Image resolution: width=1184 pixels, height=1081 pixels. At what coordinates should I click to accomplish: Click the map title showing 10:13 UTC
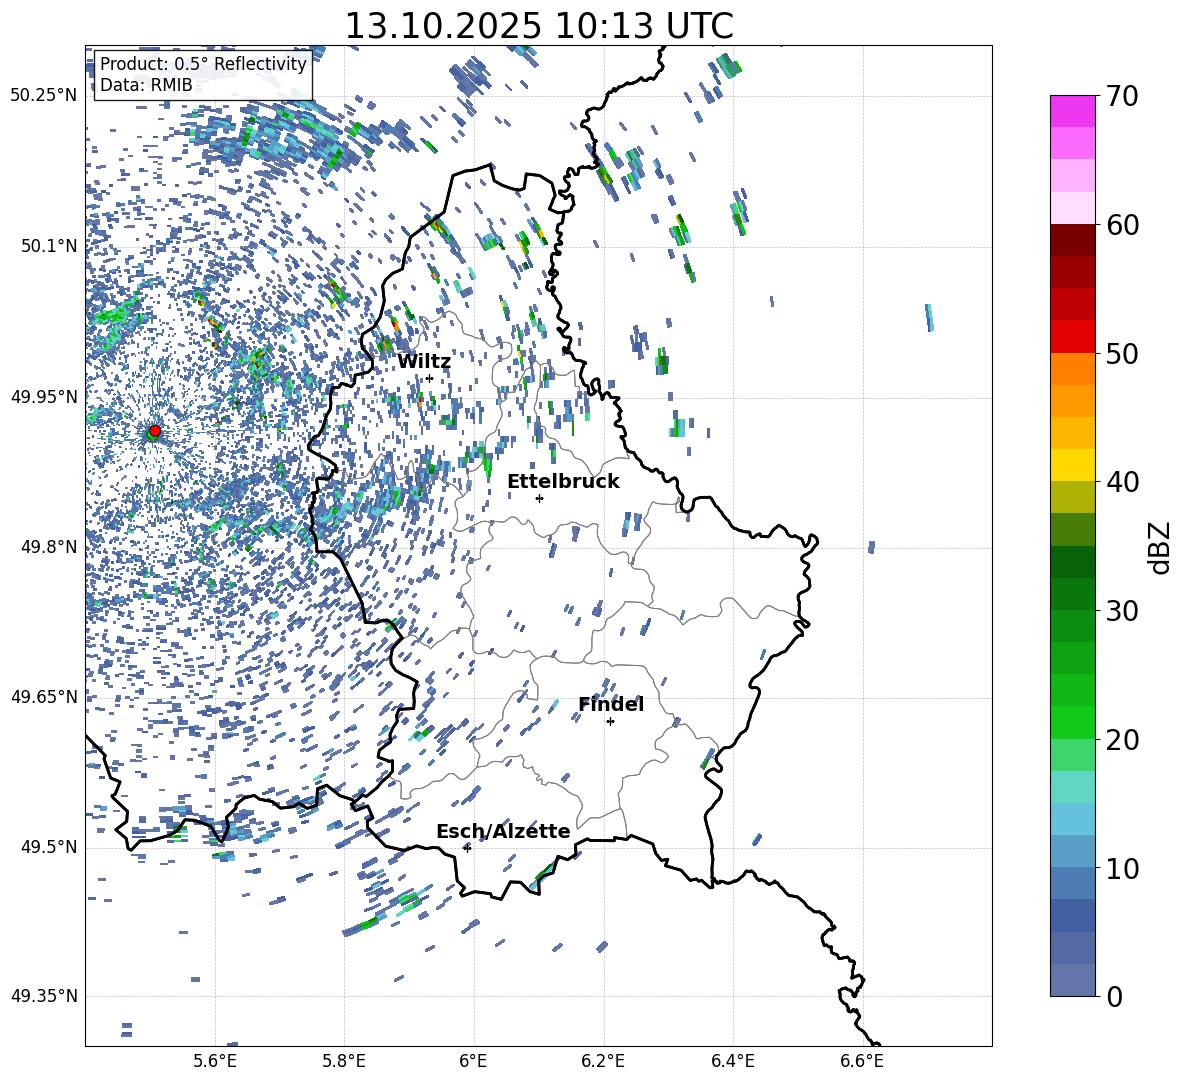538,26
